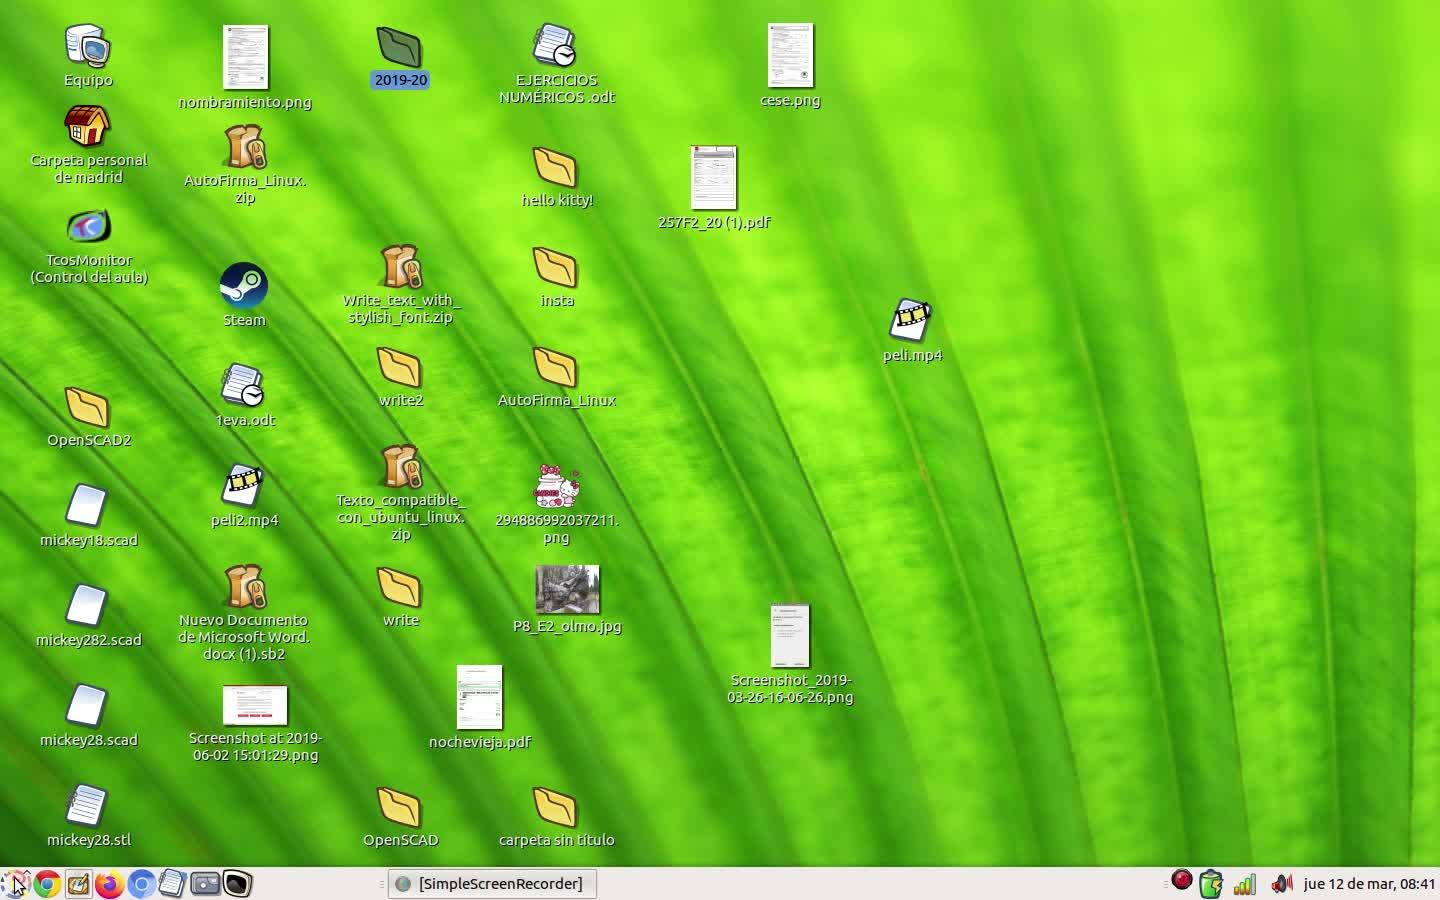Open Firefox from the bottom panel
Viewport: 1440px width, 900px height.
tap(109, 884)
